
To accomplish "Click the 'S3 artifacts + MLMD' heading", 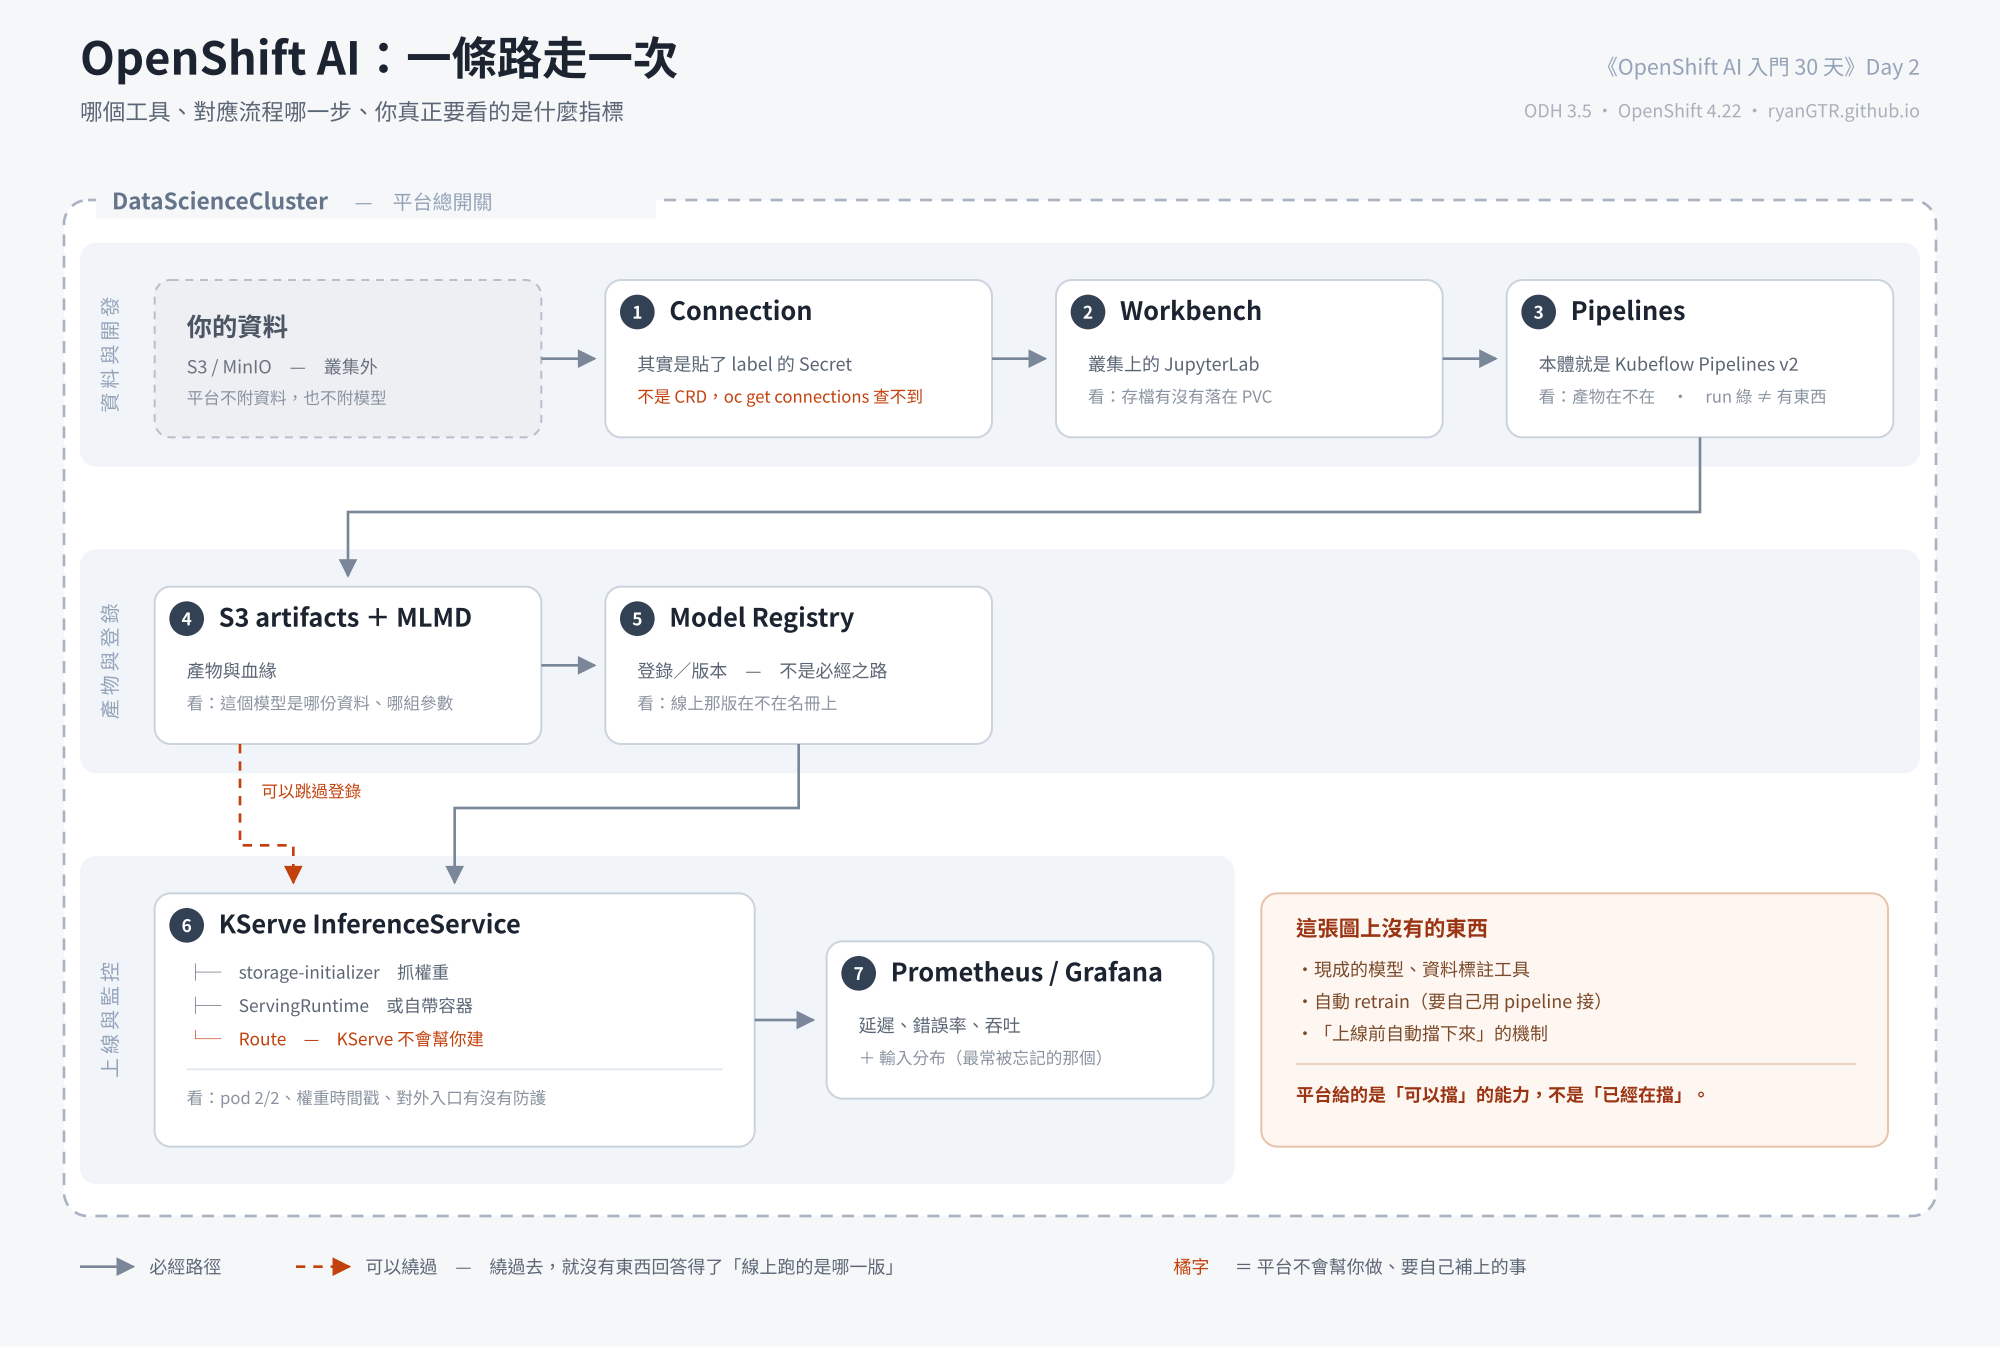I will click(x=345, y=618).
